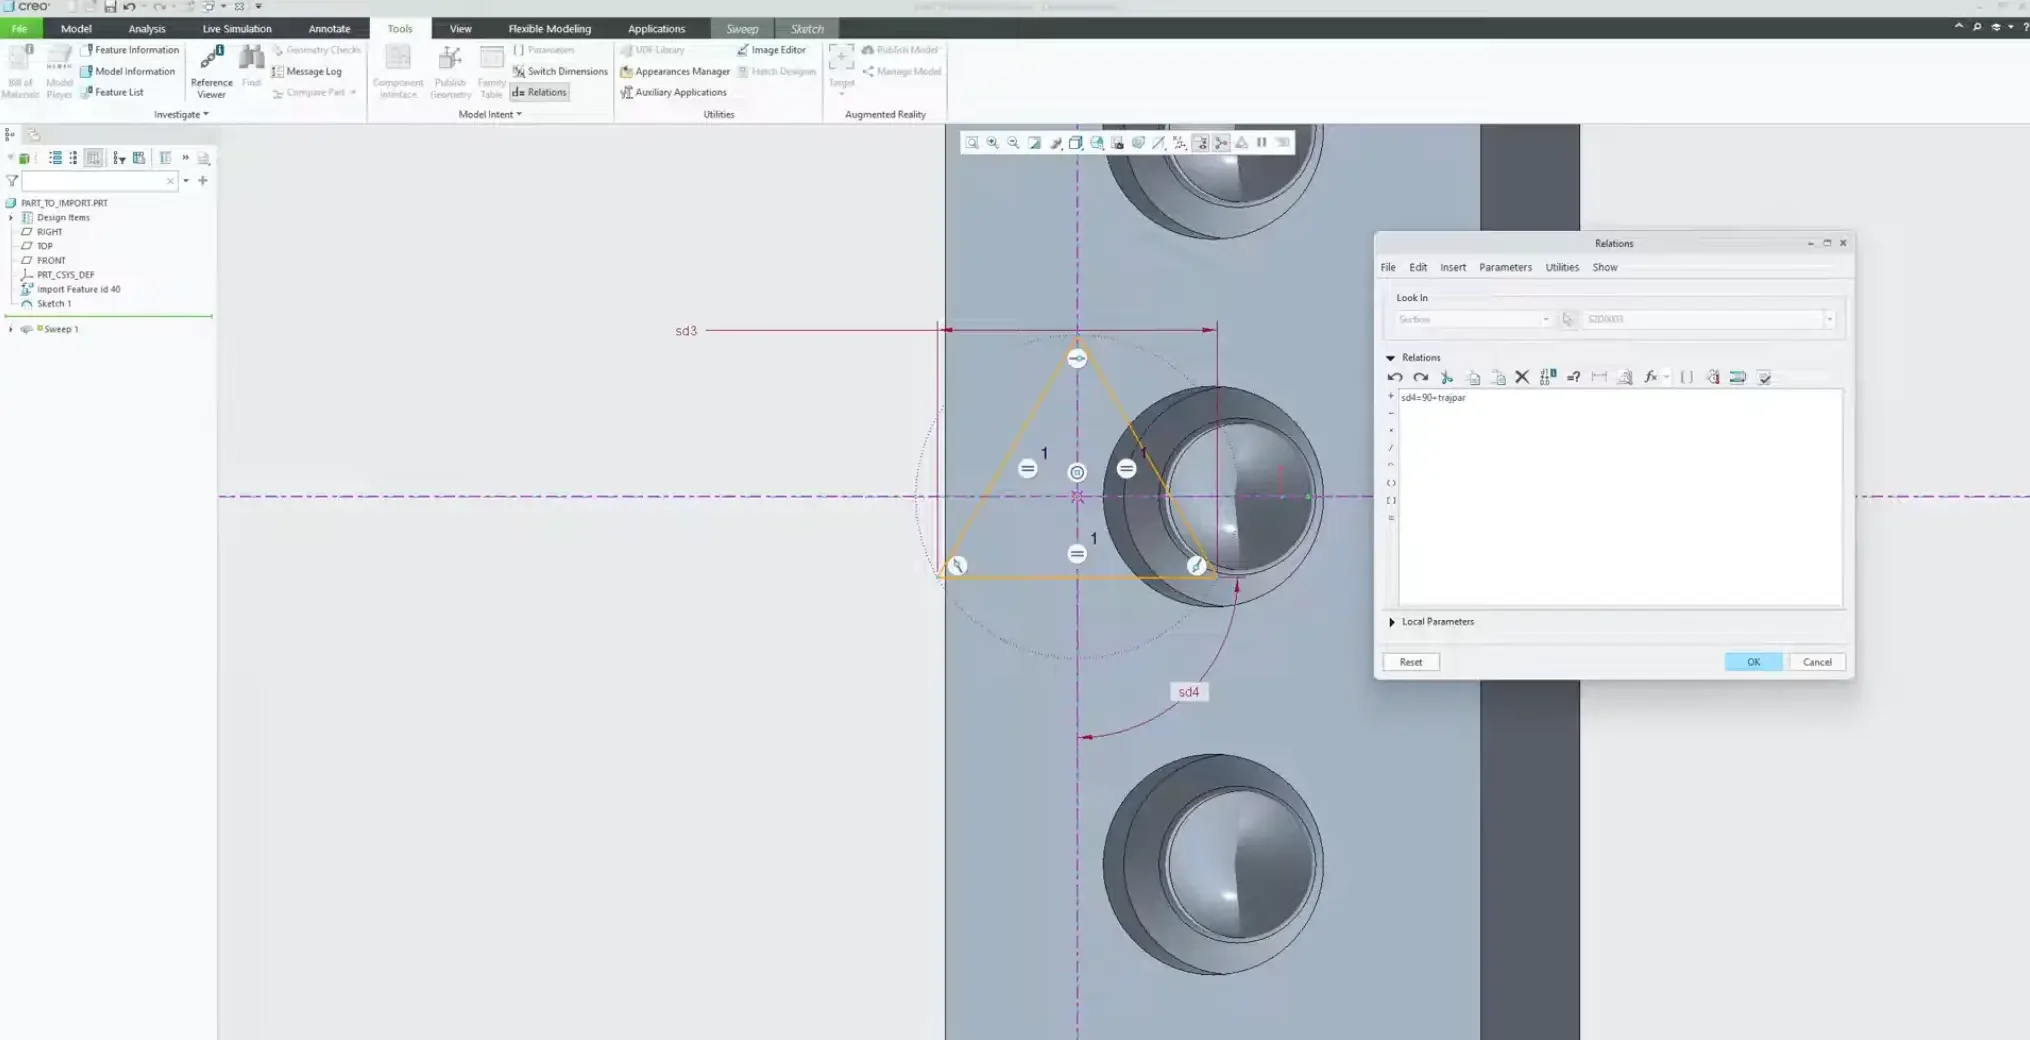Click the evaluate expression '=?' icon
2030x1040 pixels.
click(x=1573, y=377)
